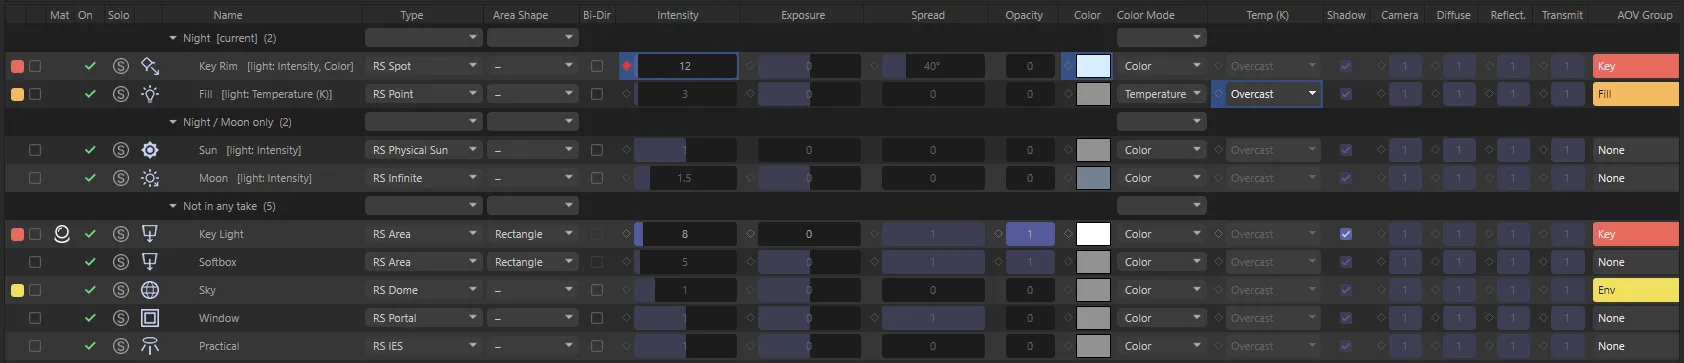The width and height of the screenshot is (1684, 363).
Task: Toggle the On checkmark for Fill
Action: point(90,94)
